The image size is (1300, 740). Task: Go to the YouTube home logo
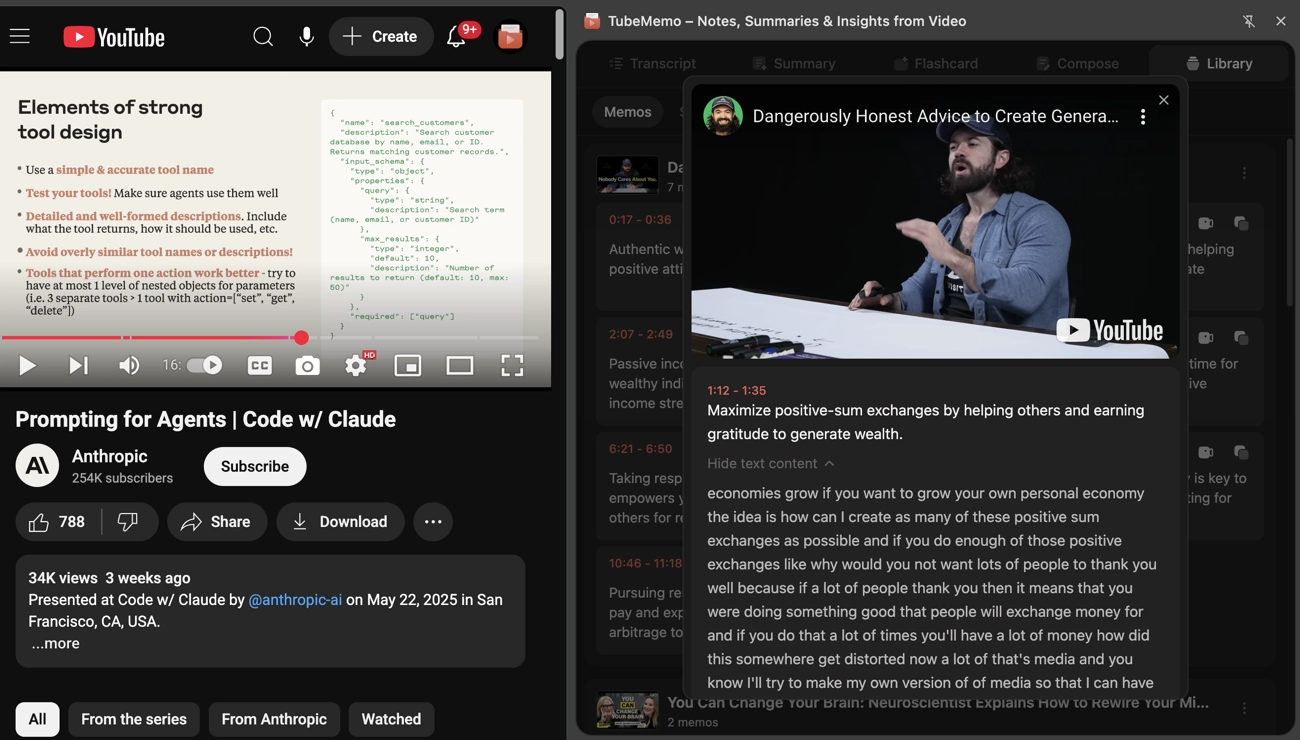[114, 37]
